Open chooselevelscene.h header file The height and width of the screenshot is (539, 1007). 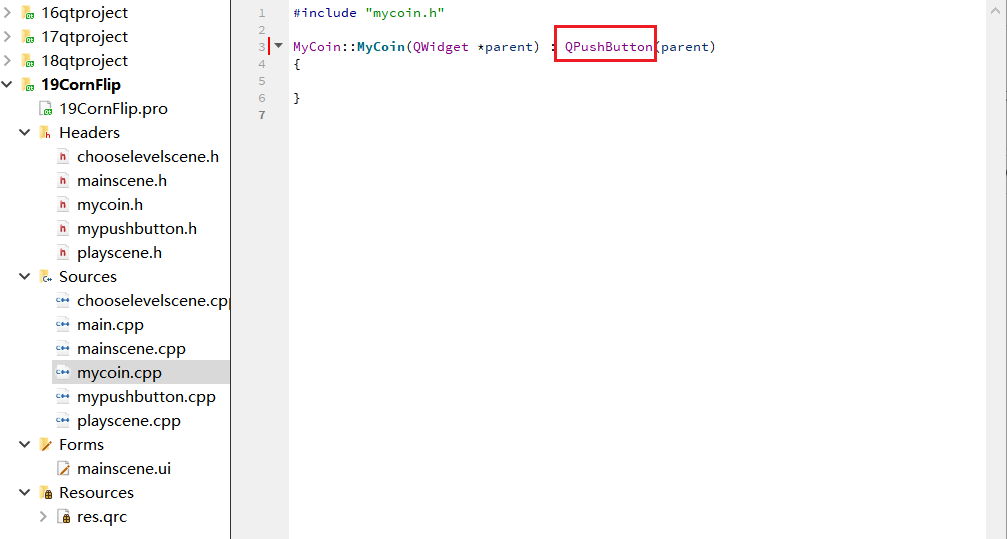148,157
